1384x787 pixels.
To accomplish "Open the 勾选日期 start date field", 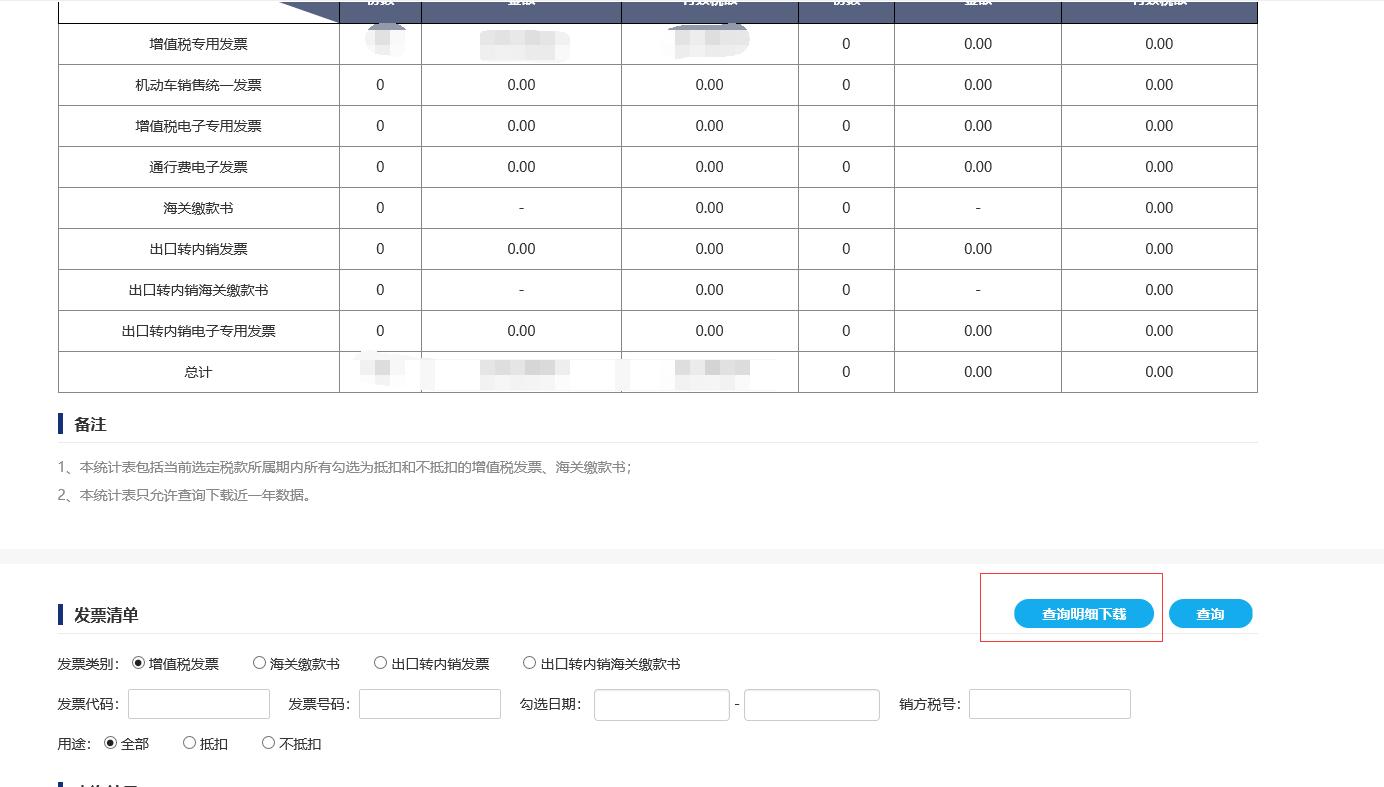I will tap(661, 704).
